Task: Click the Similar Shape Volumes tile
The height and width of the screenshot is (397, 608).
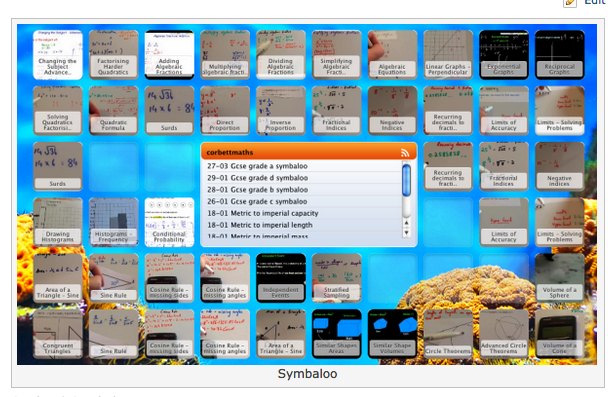Action: tap(393, 334)
